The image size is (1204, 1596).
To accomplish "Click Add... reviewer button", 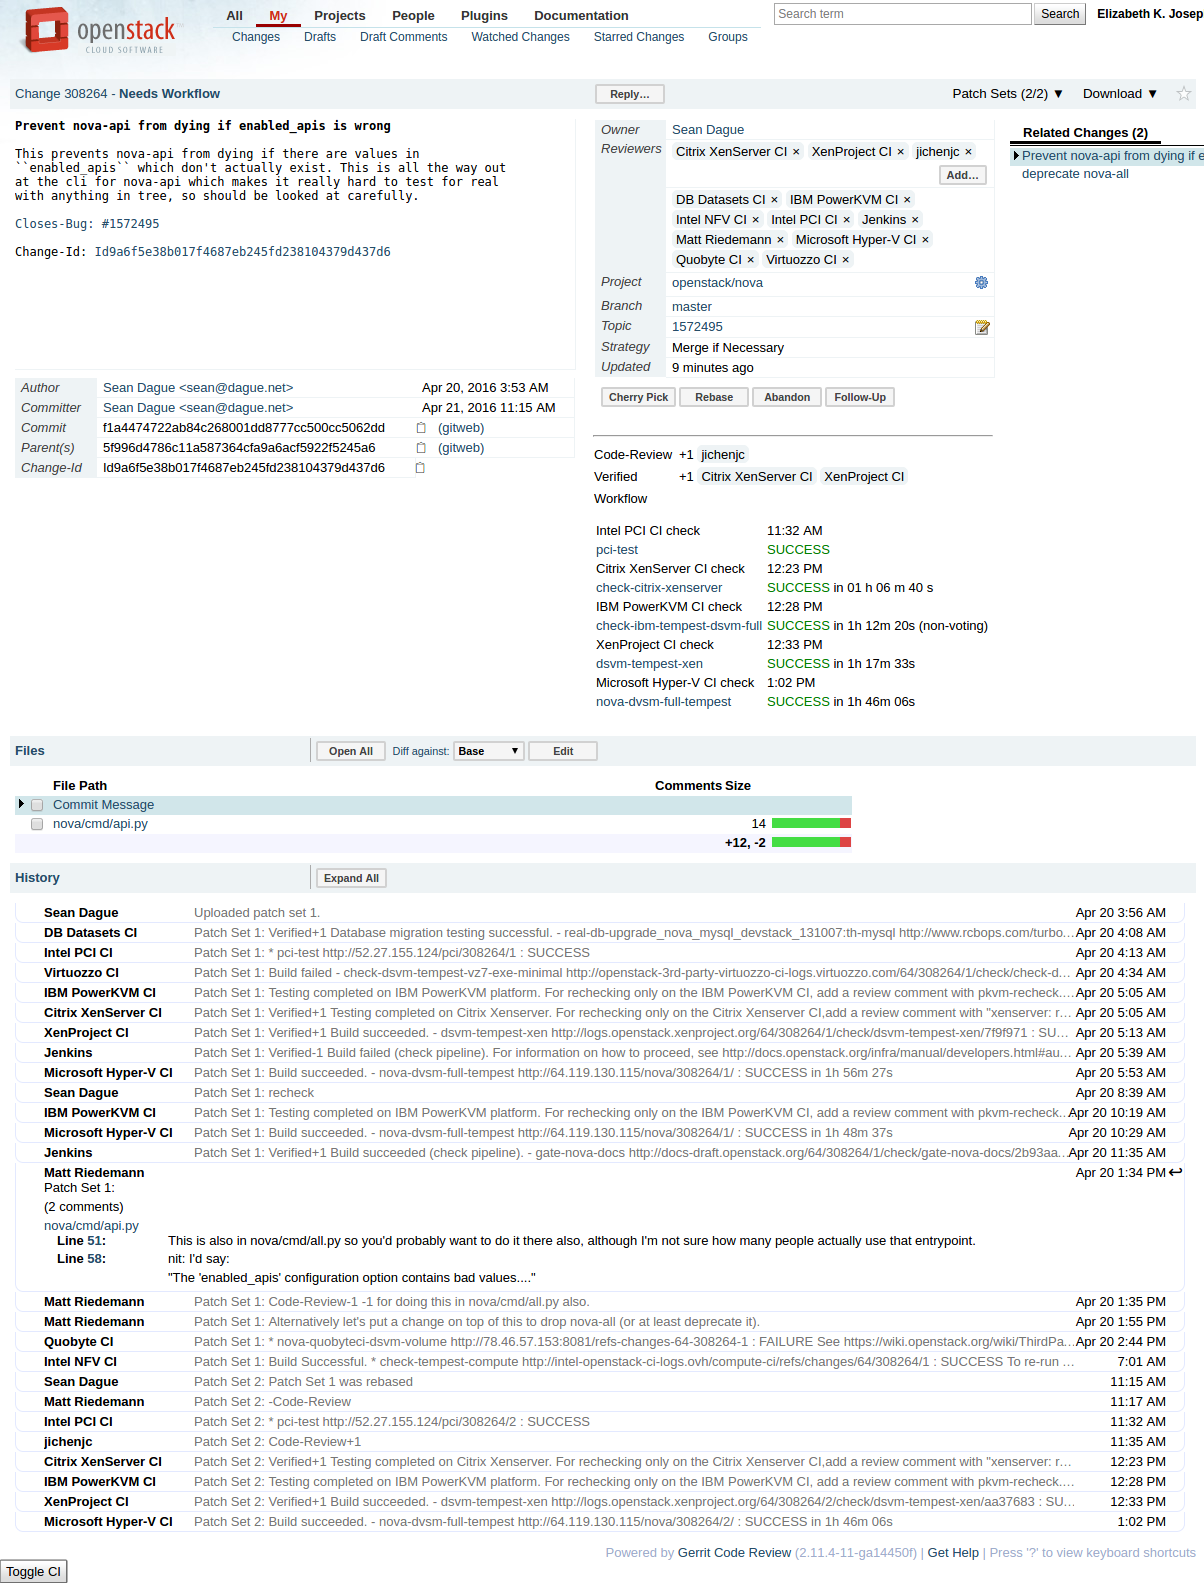I will [963, 175].
